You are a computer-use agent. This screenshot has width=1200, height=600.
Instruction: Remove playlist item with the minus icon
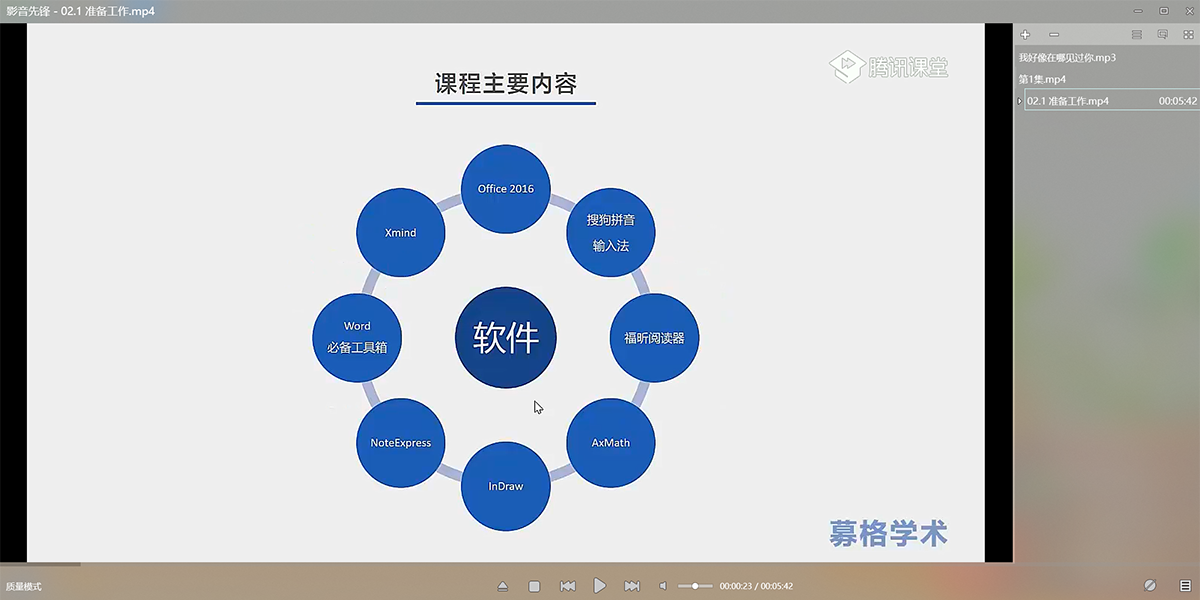tap(1054, 35)
